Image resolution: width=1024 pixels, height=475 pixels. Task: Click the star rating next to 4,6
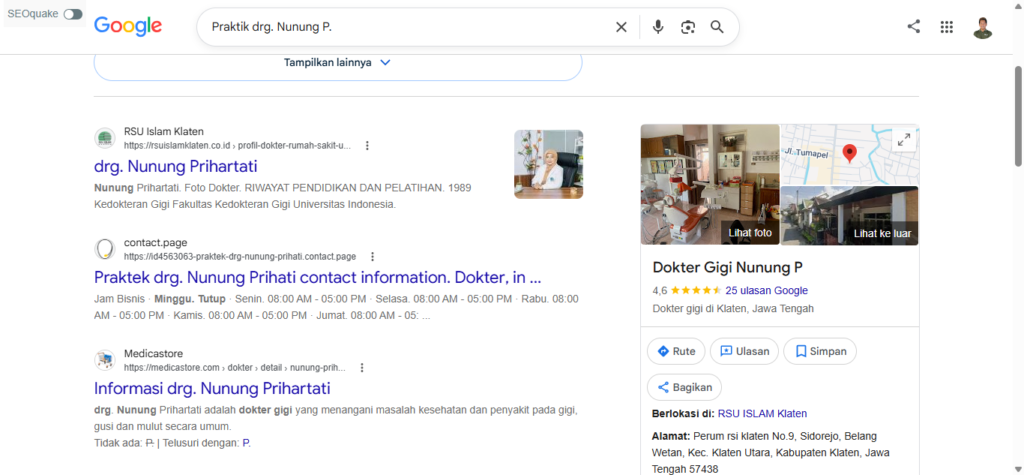pos(696,291)
